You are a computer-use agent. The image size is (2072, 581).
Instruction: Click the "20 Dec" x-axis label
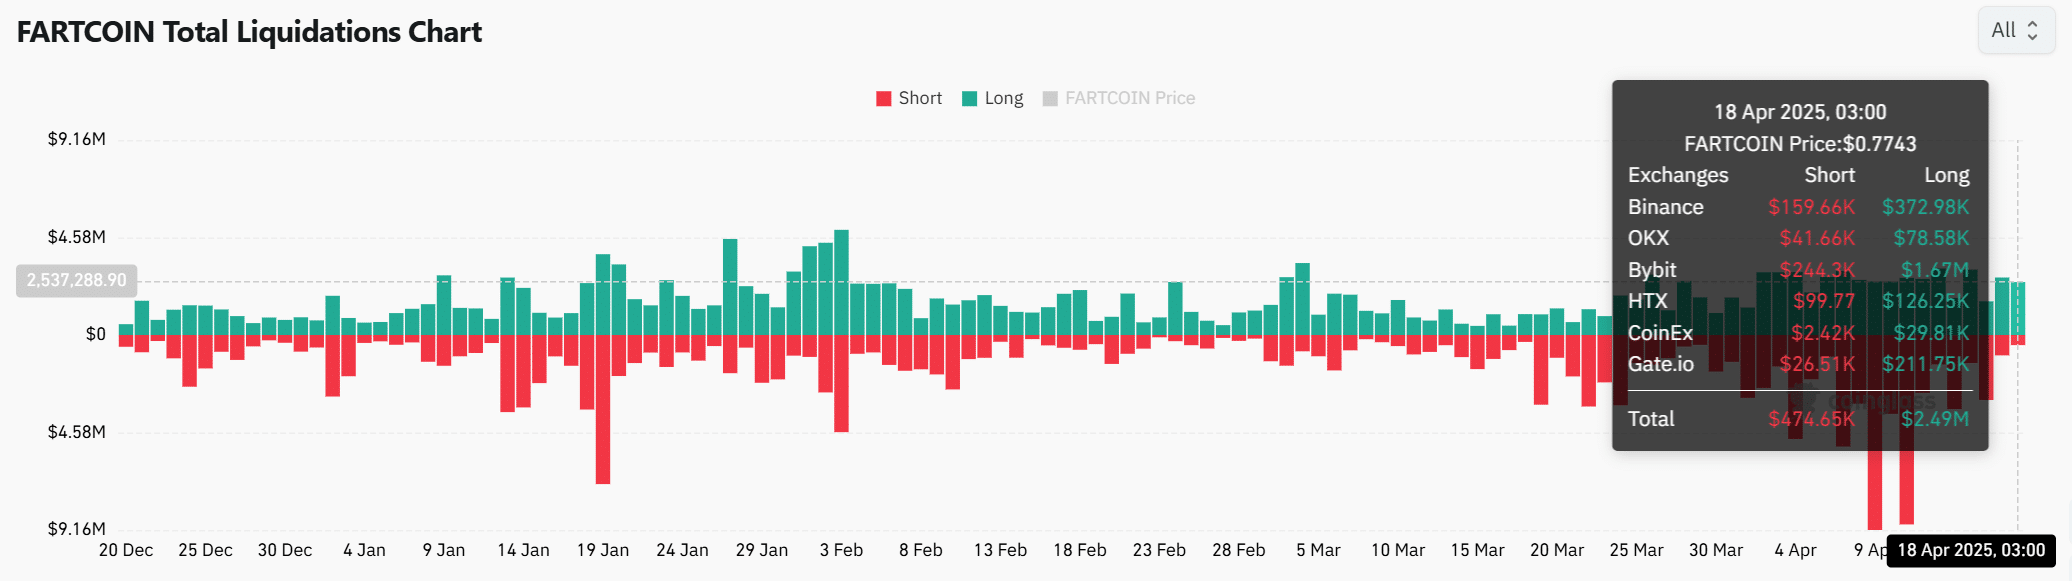[126, 550]
